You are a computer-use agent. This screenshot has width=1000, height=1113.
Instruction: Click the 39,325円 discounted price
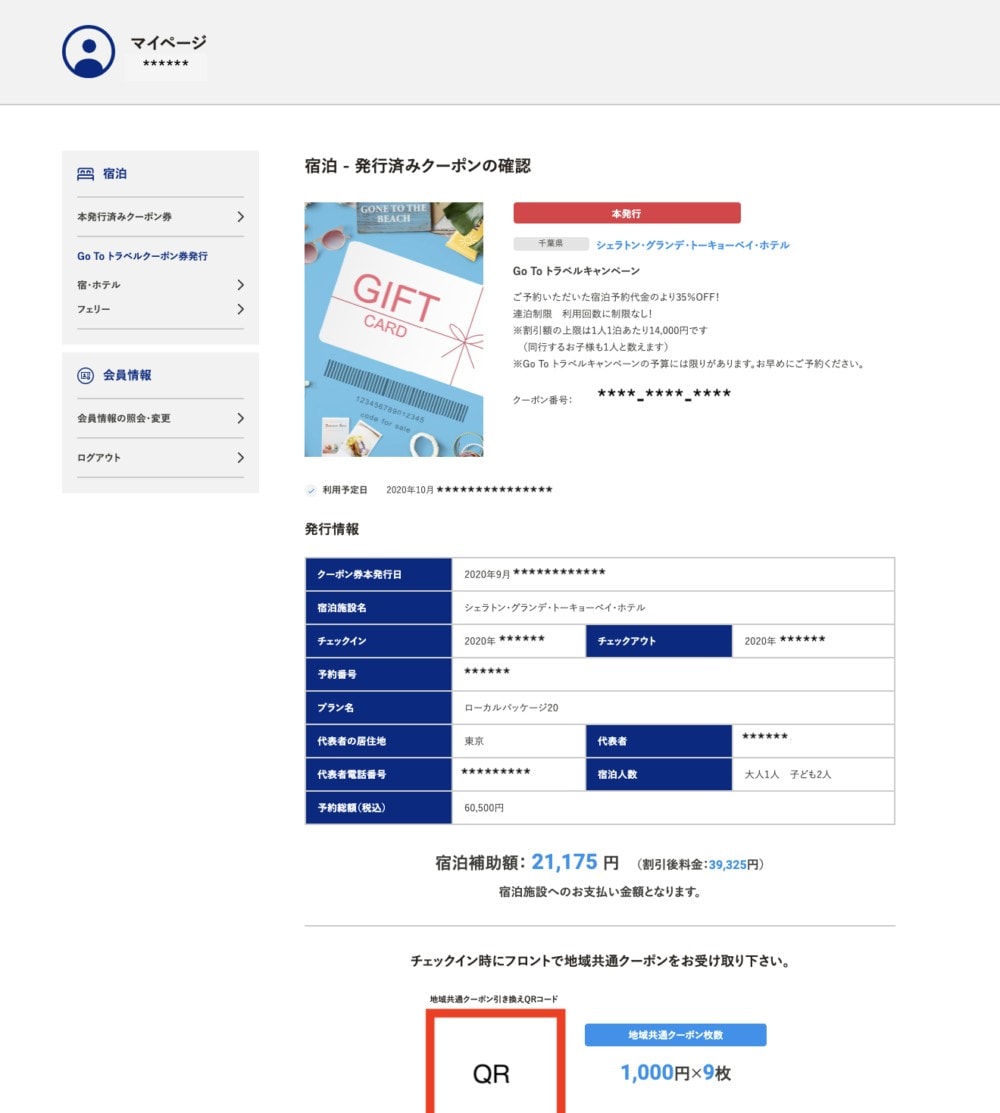point(732,865)
